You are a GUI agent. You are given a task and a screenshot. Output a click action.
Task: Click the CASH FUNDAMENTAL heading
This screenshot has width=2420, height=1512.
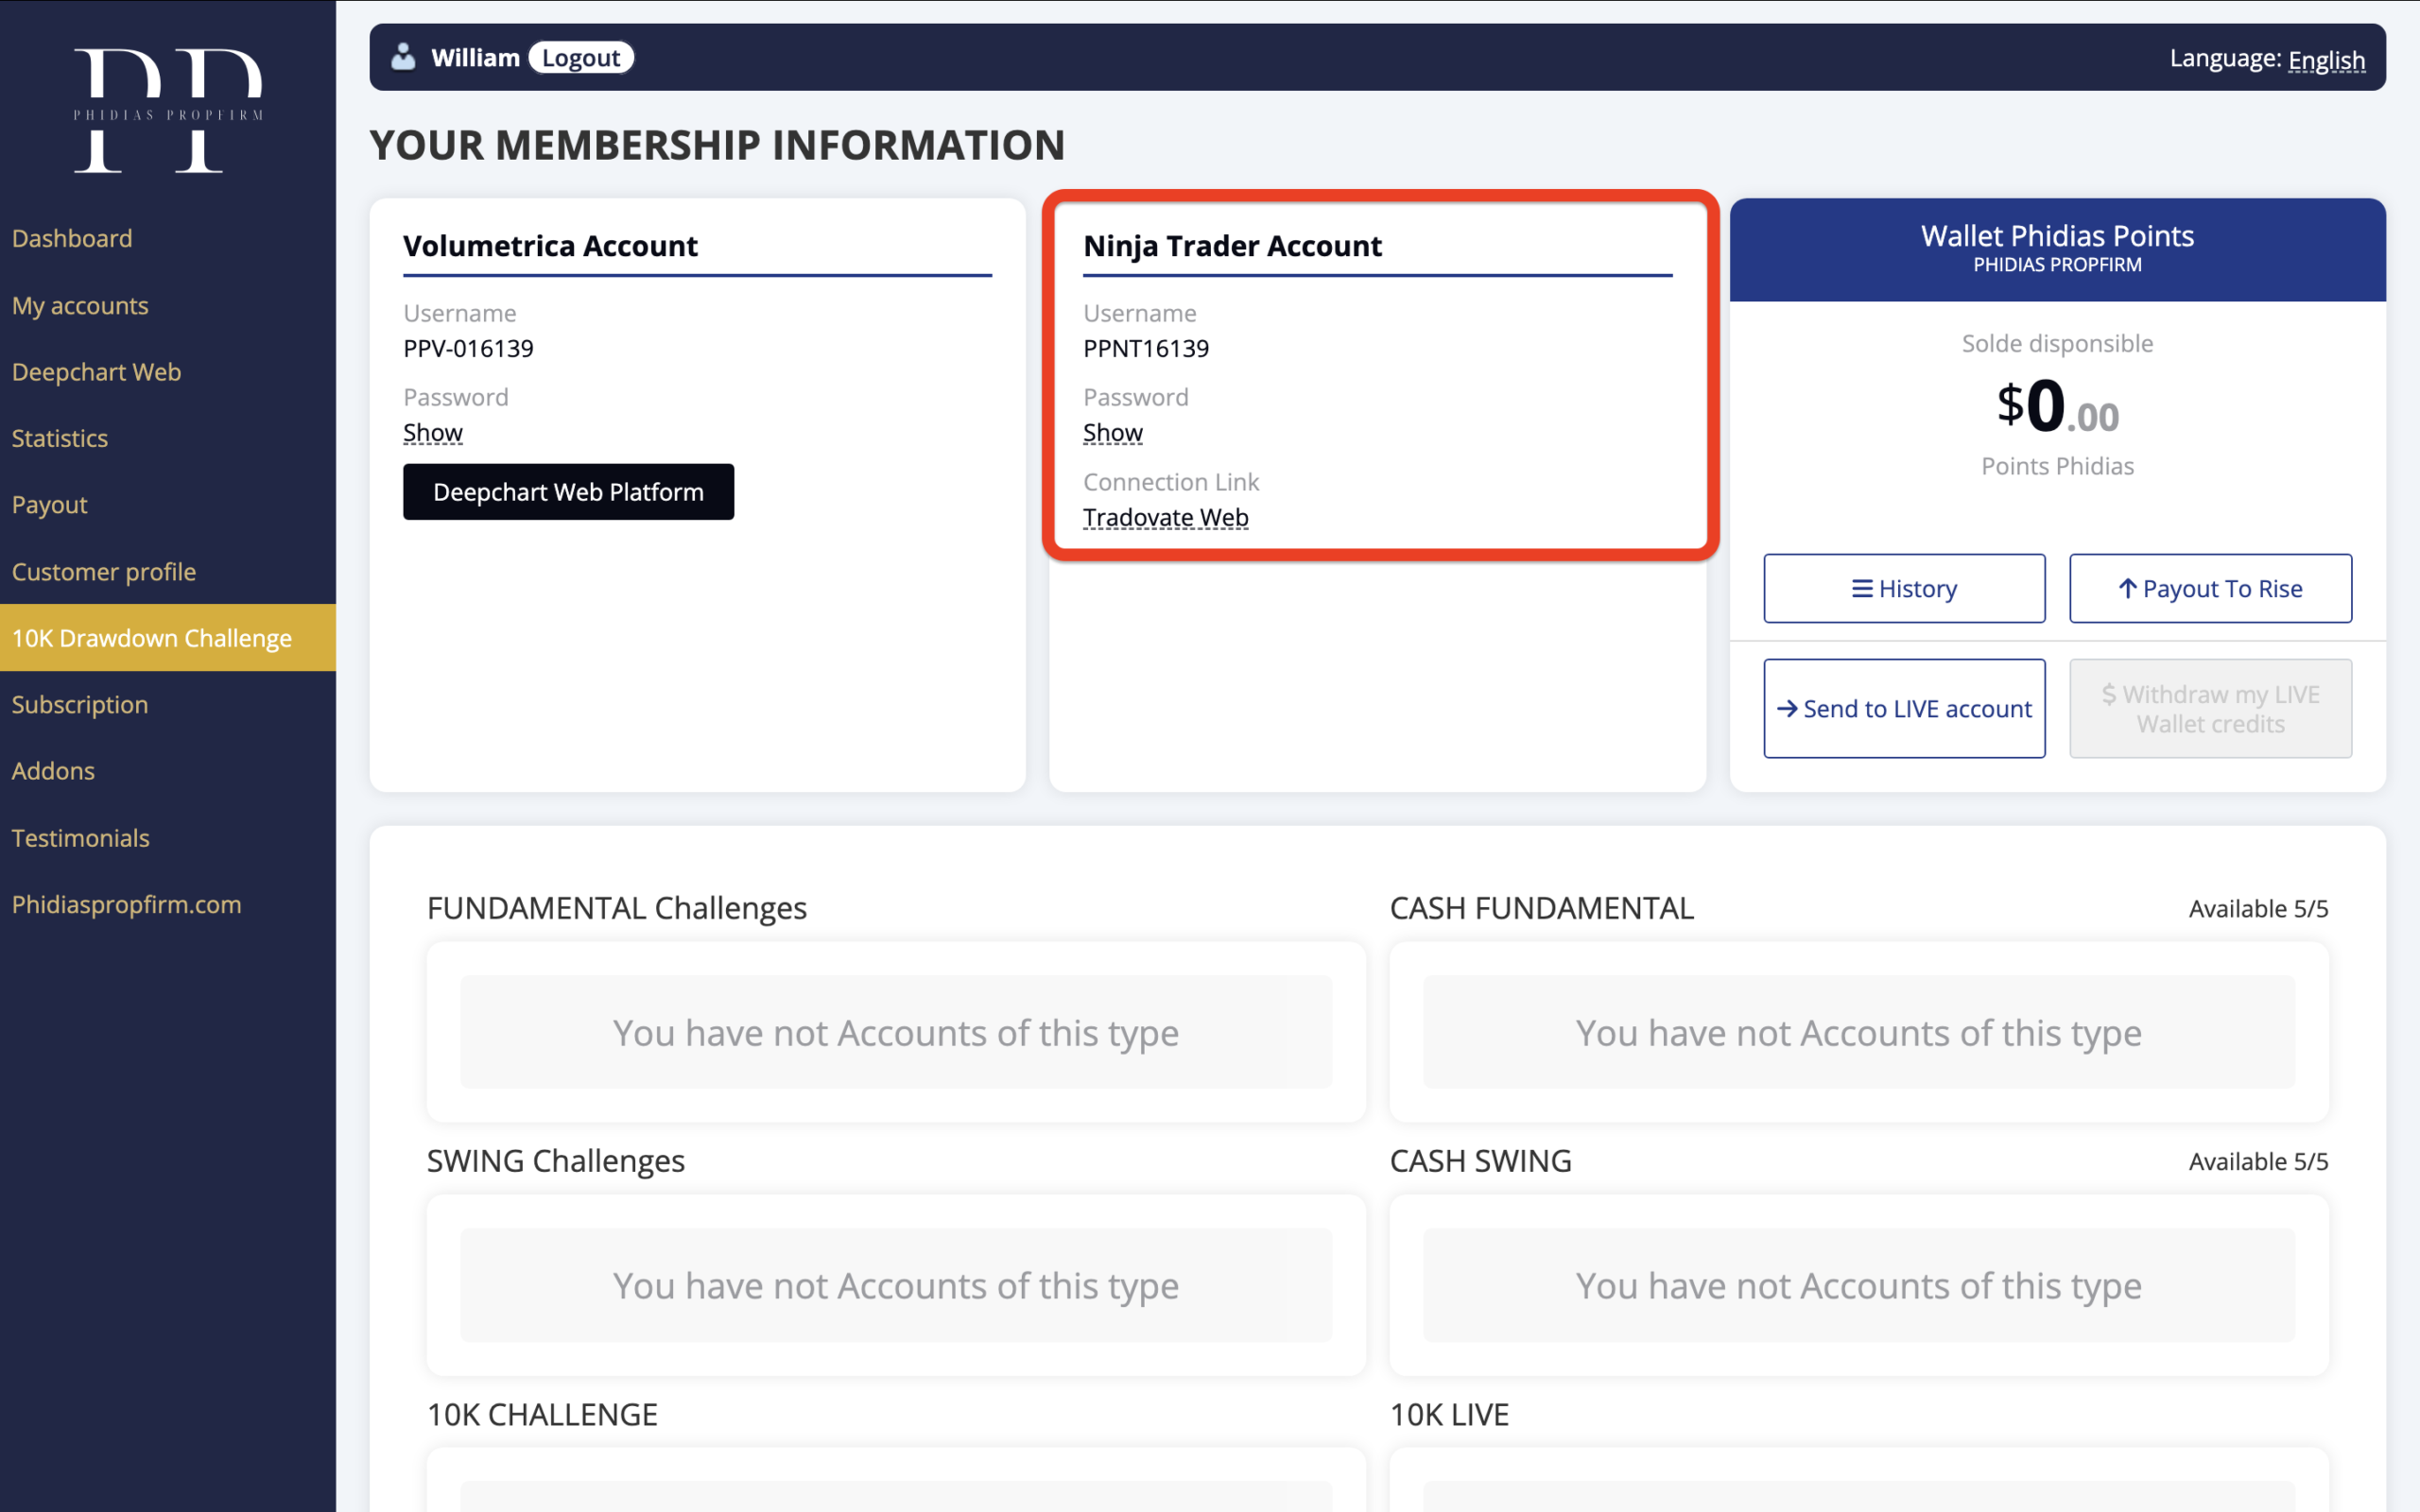click(x=1542, y=908)
